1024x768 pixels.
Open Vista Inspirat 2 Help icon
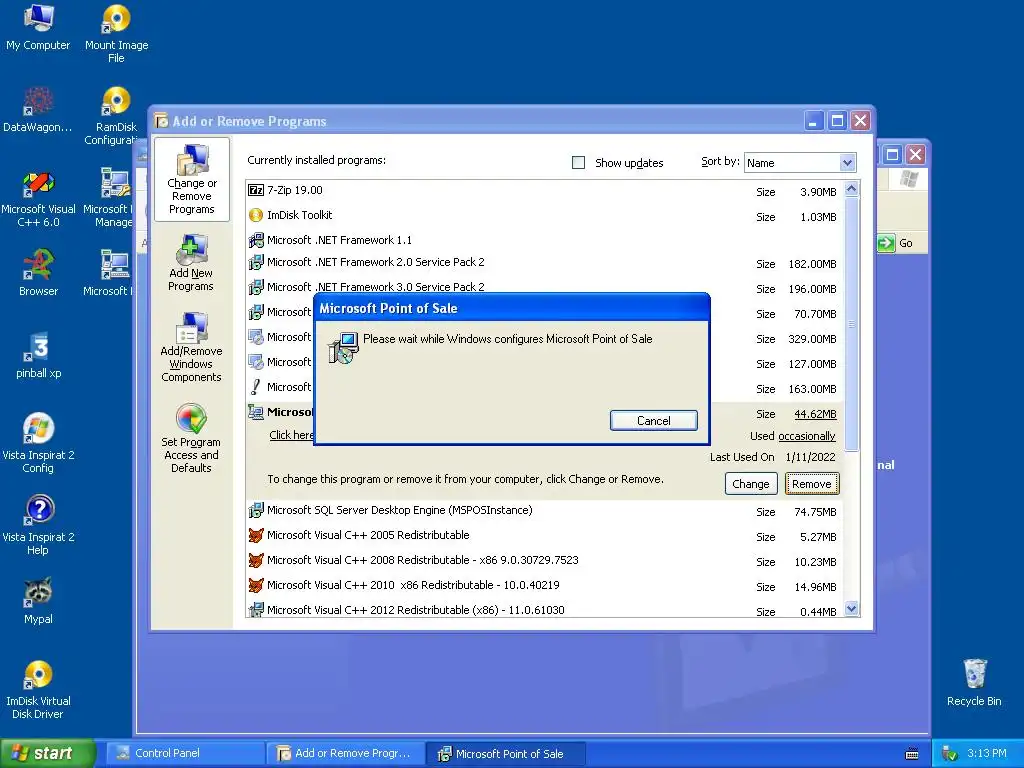pos(39,525)
